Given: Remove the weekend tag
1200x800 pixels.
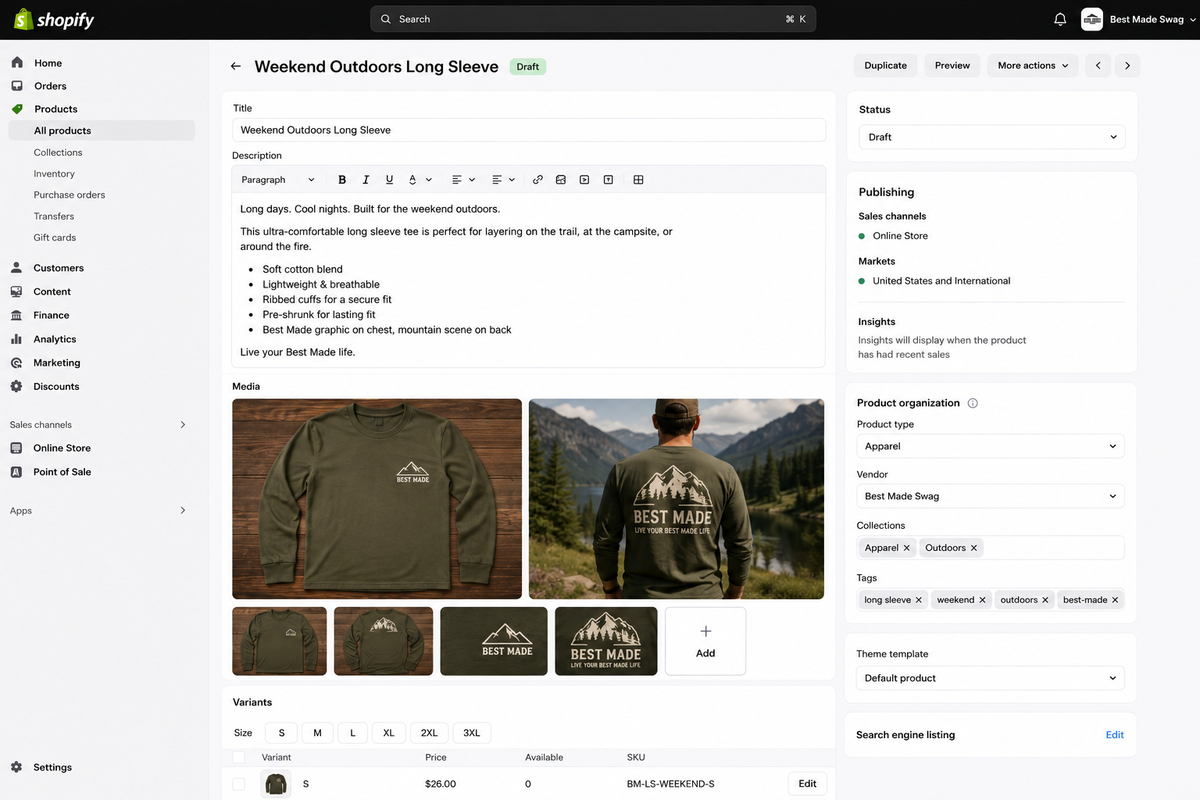Looking at the screenshot, I should pyautogui.click(x=982, y=600).
